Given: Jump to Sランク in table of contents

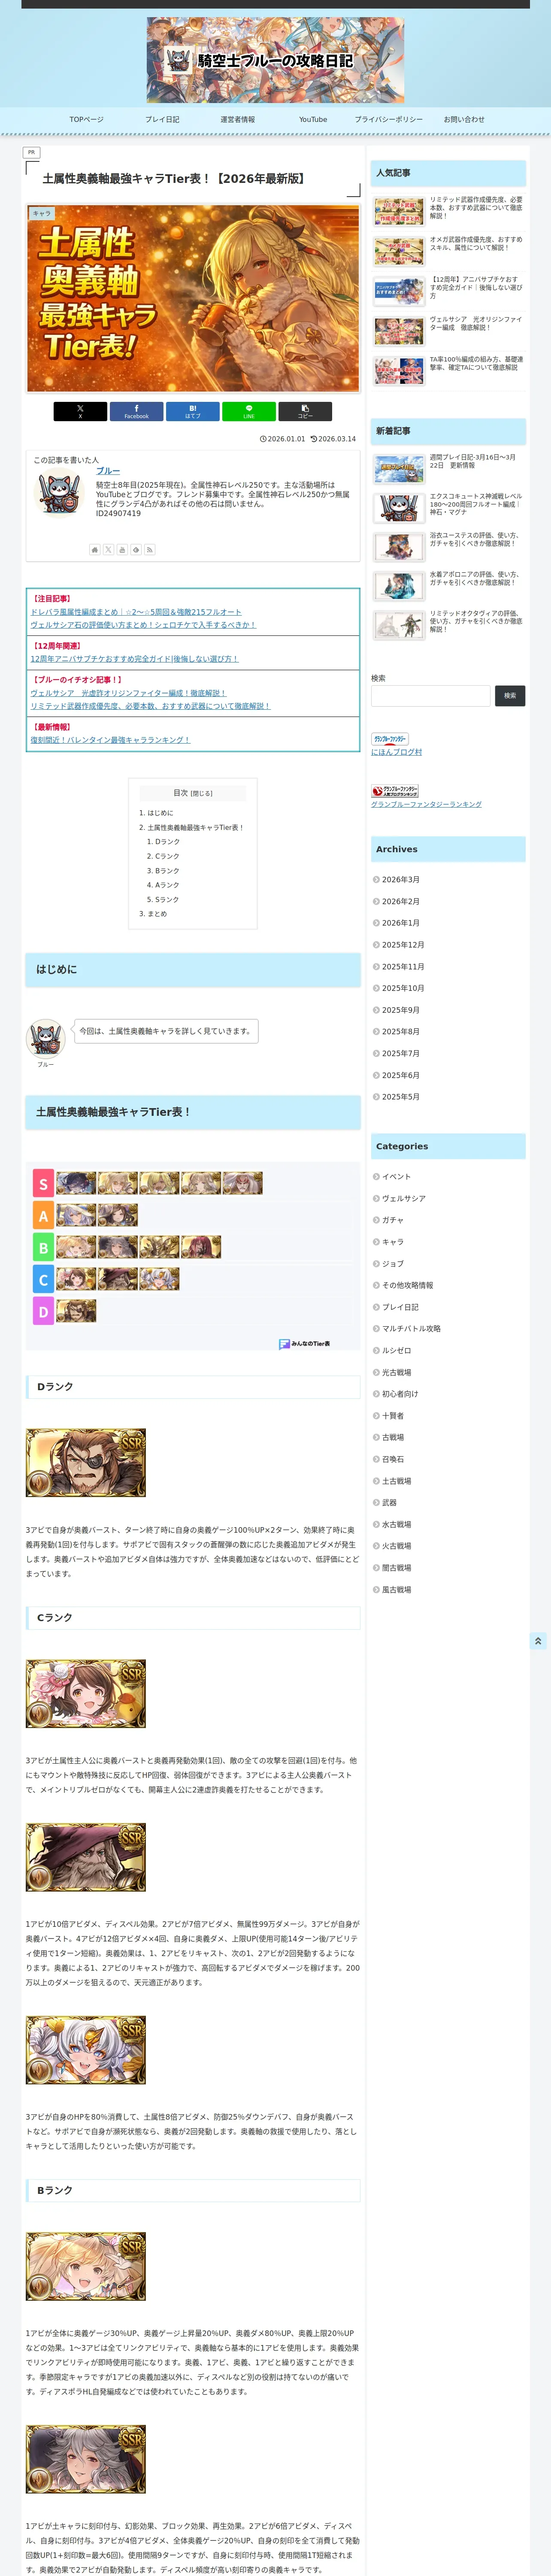Looking at the screenshot, I should [167, 900].
